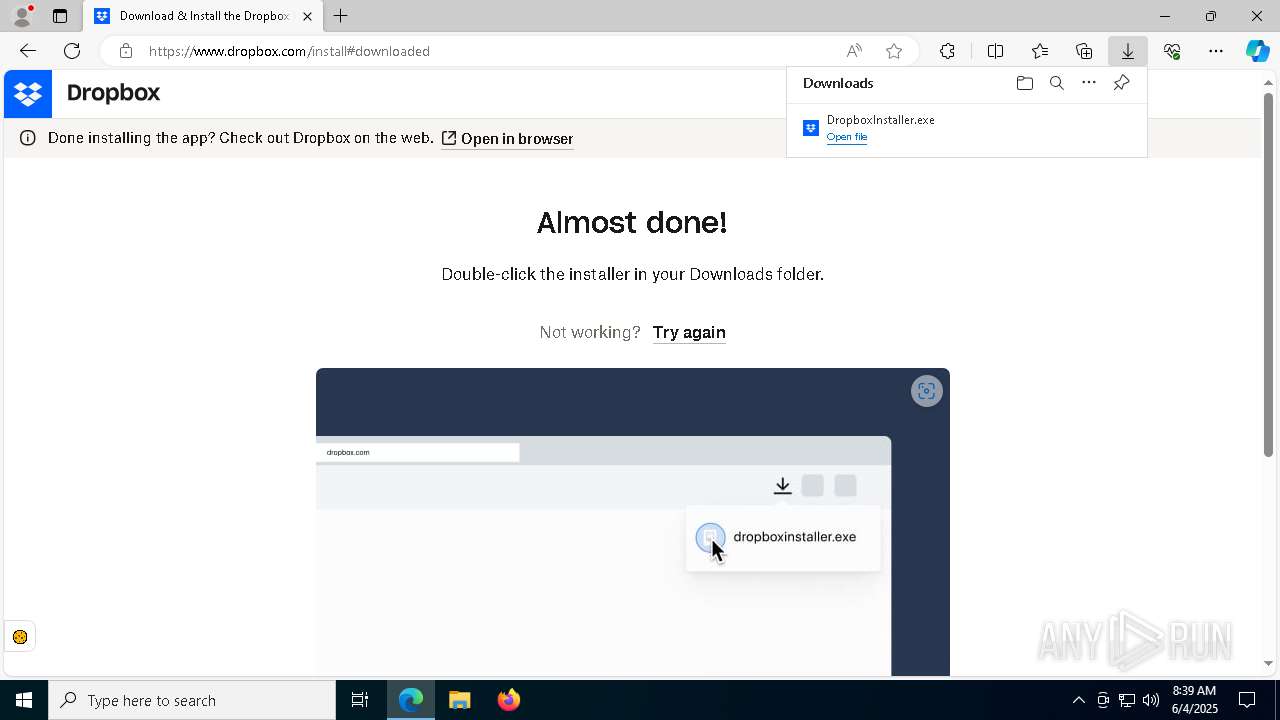Open the tab actions menu icon
This screenshot has height=720, width=1280.
click(x=60, y=16)
